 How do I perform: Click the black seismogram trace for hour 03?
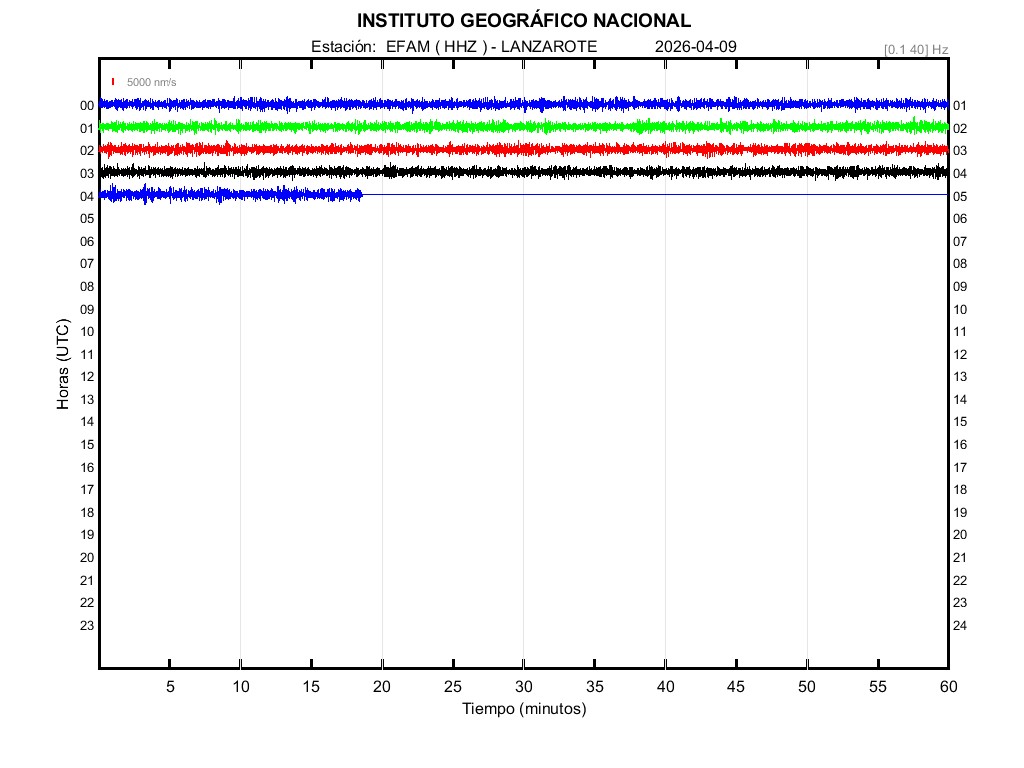(523, 172)
